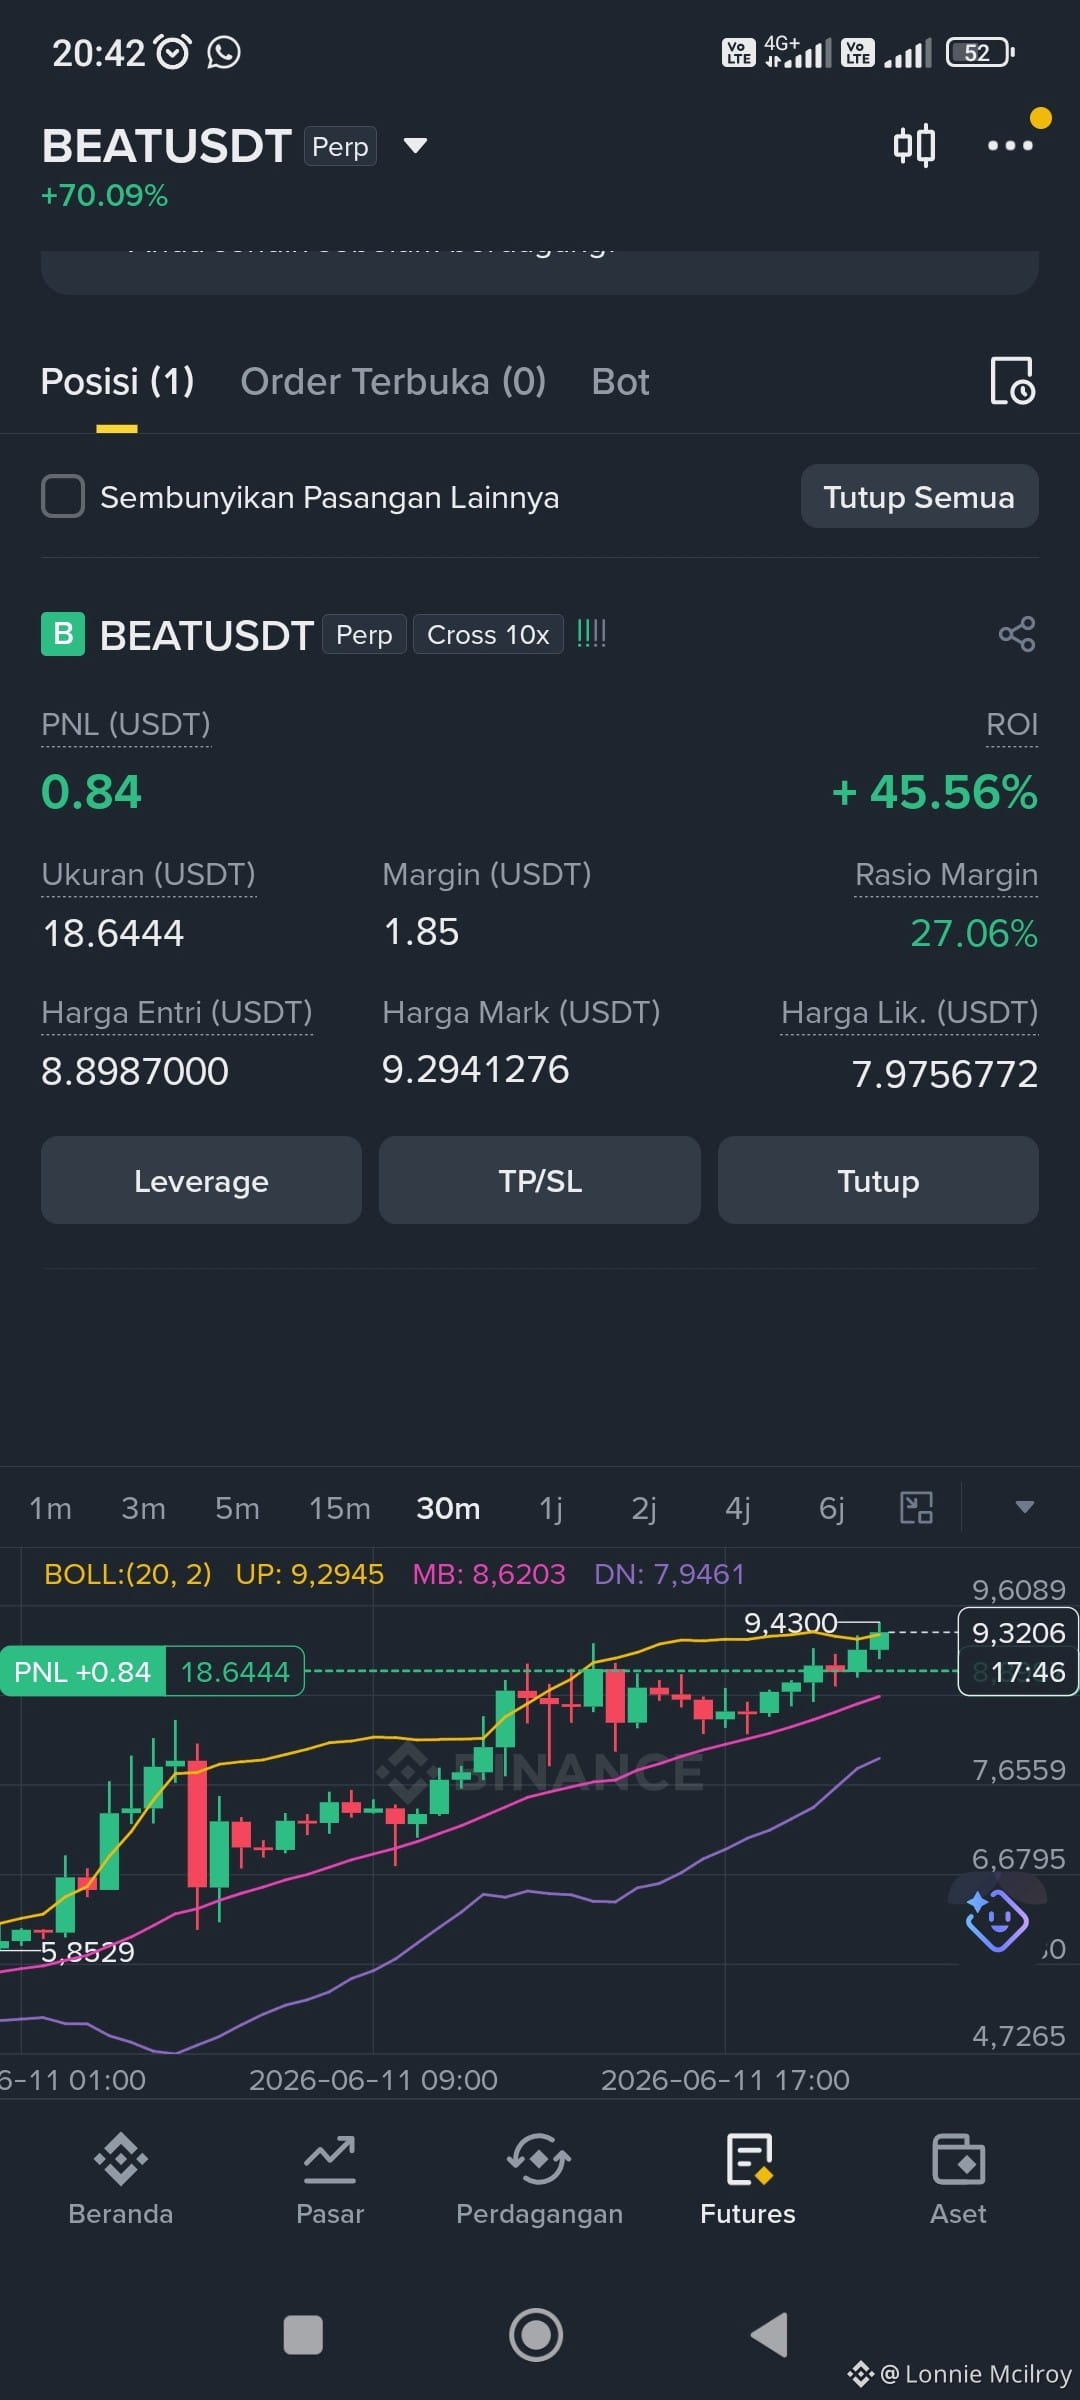Select the 3m timeframe
This screenshot has height=2400, width=1080.
pos(143,1507)
